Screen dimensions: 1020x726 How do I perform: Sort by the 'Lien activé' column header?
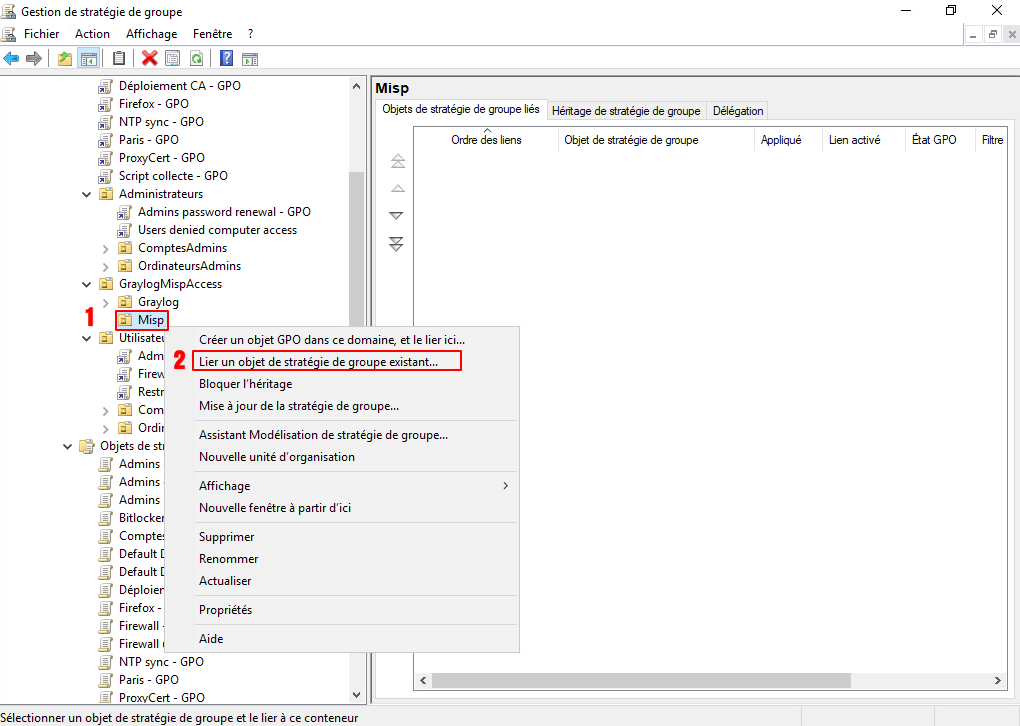click(x=854, y=140)
